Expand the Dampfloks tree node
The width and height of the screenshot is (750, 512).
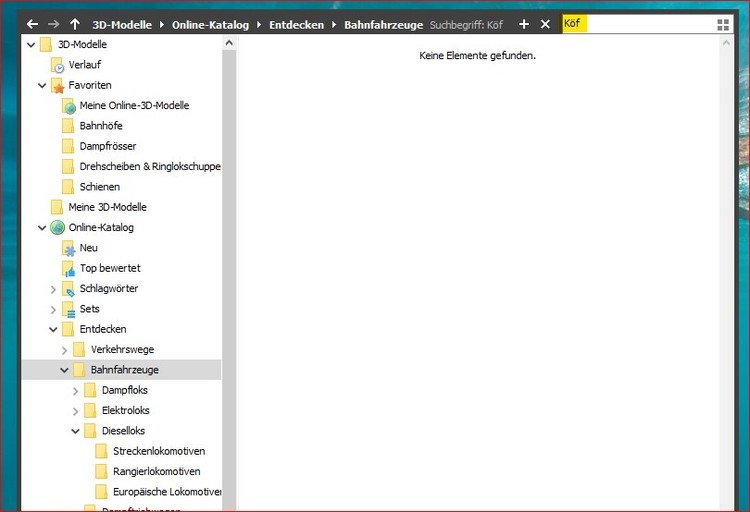pyautogui.click(x=76, y=391)
